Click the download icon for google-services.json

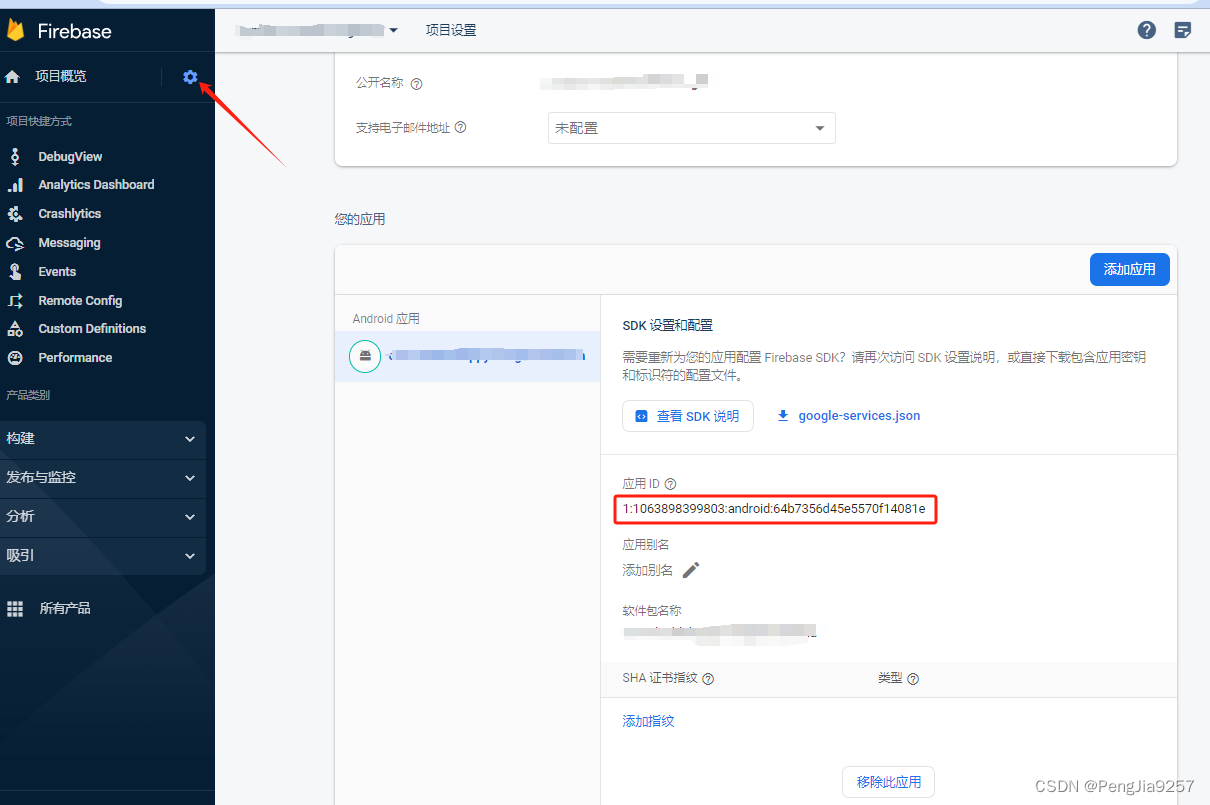(x=784, y=416)
